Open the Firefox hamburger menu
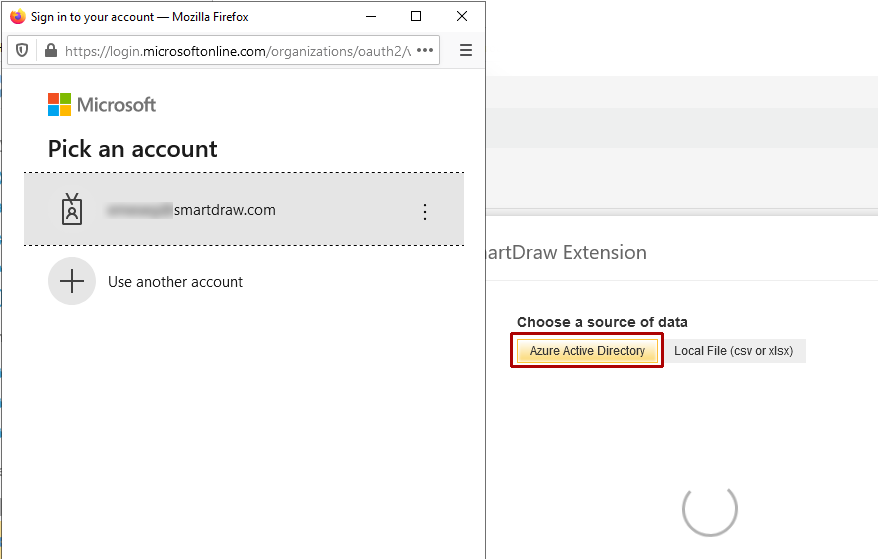This screenshot has width=878, height=559. [x=465, y=50]
